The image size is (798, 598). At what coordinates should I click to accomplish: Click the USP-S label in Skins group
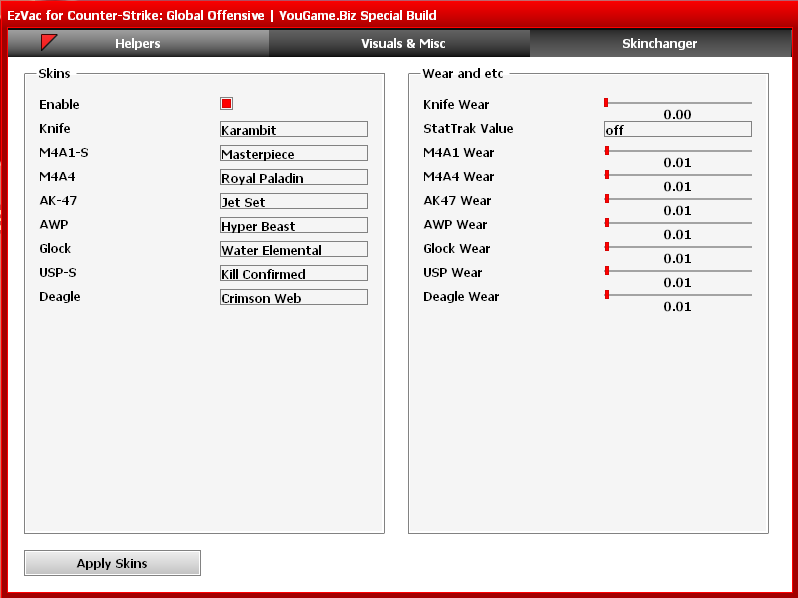tap(58, 273)
